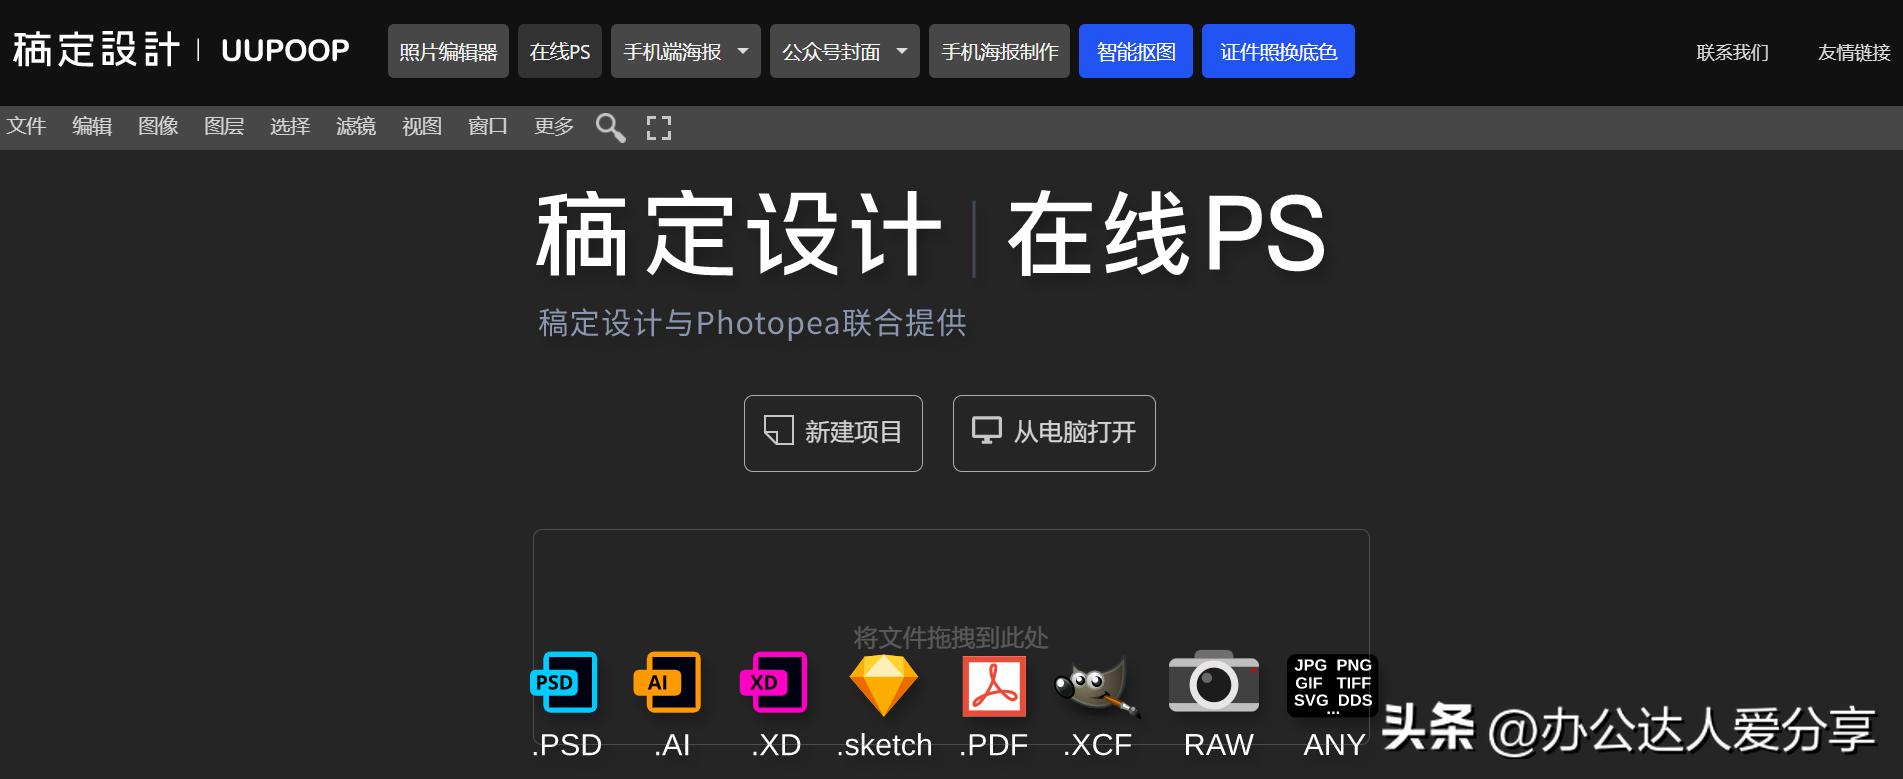Click the 稿定設計 logo in the header
The width and height of the screenshot is (1903, 779).
(x=96, y=50)
